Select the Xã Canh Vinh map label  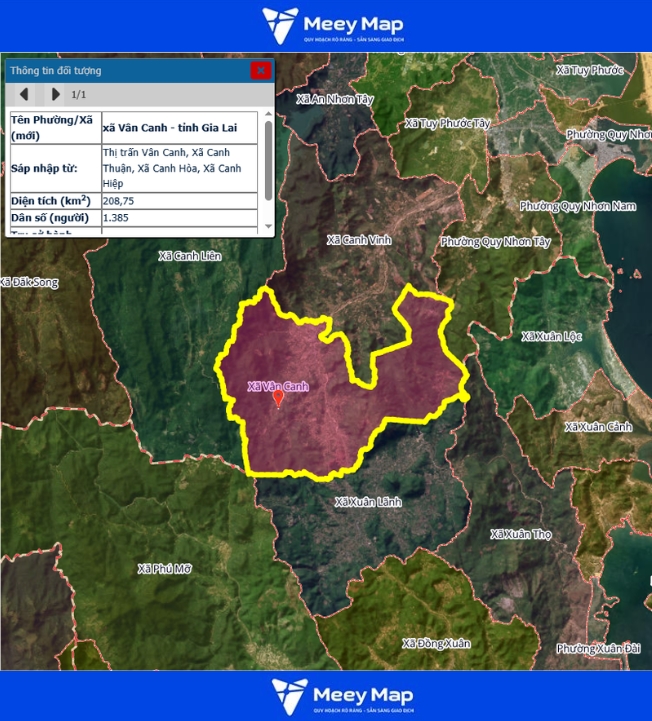359,240
